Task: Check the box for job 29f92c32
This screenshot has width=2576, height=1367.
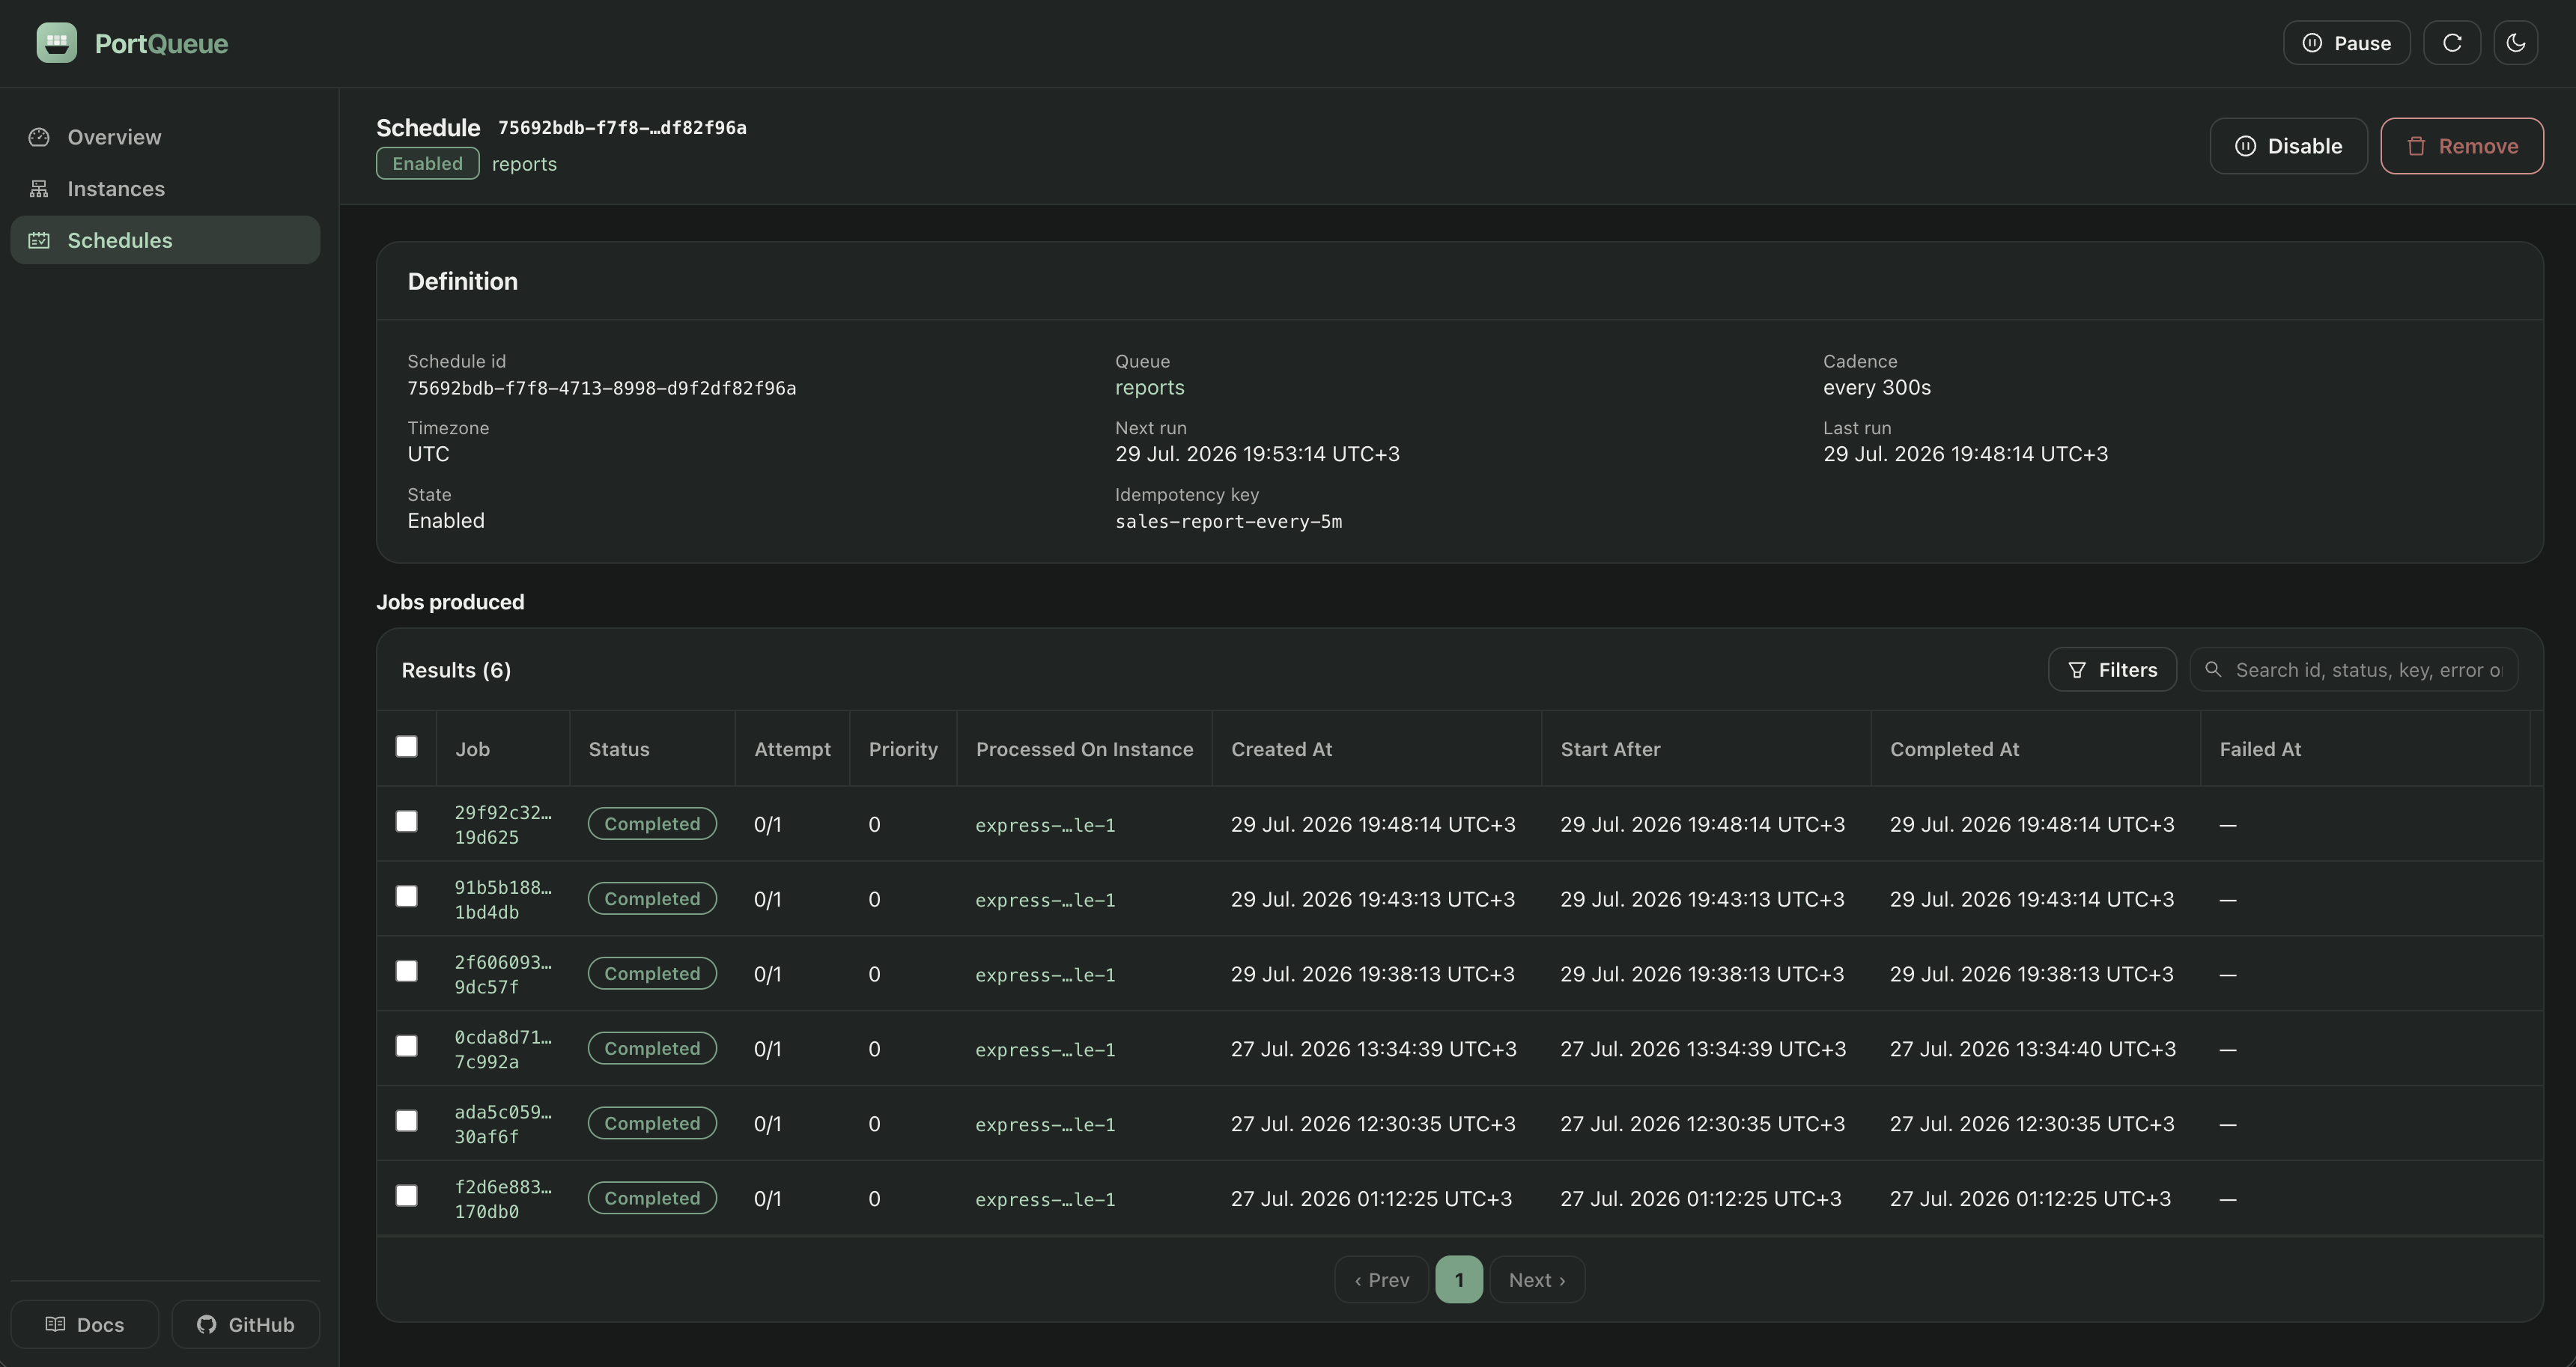Action: (x=406, y=822)
